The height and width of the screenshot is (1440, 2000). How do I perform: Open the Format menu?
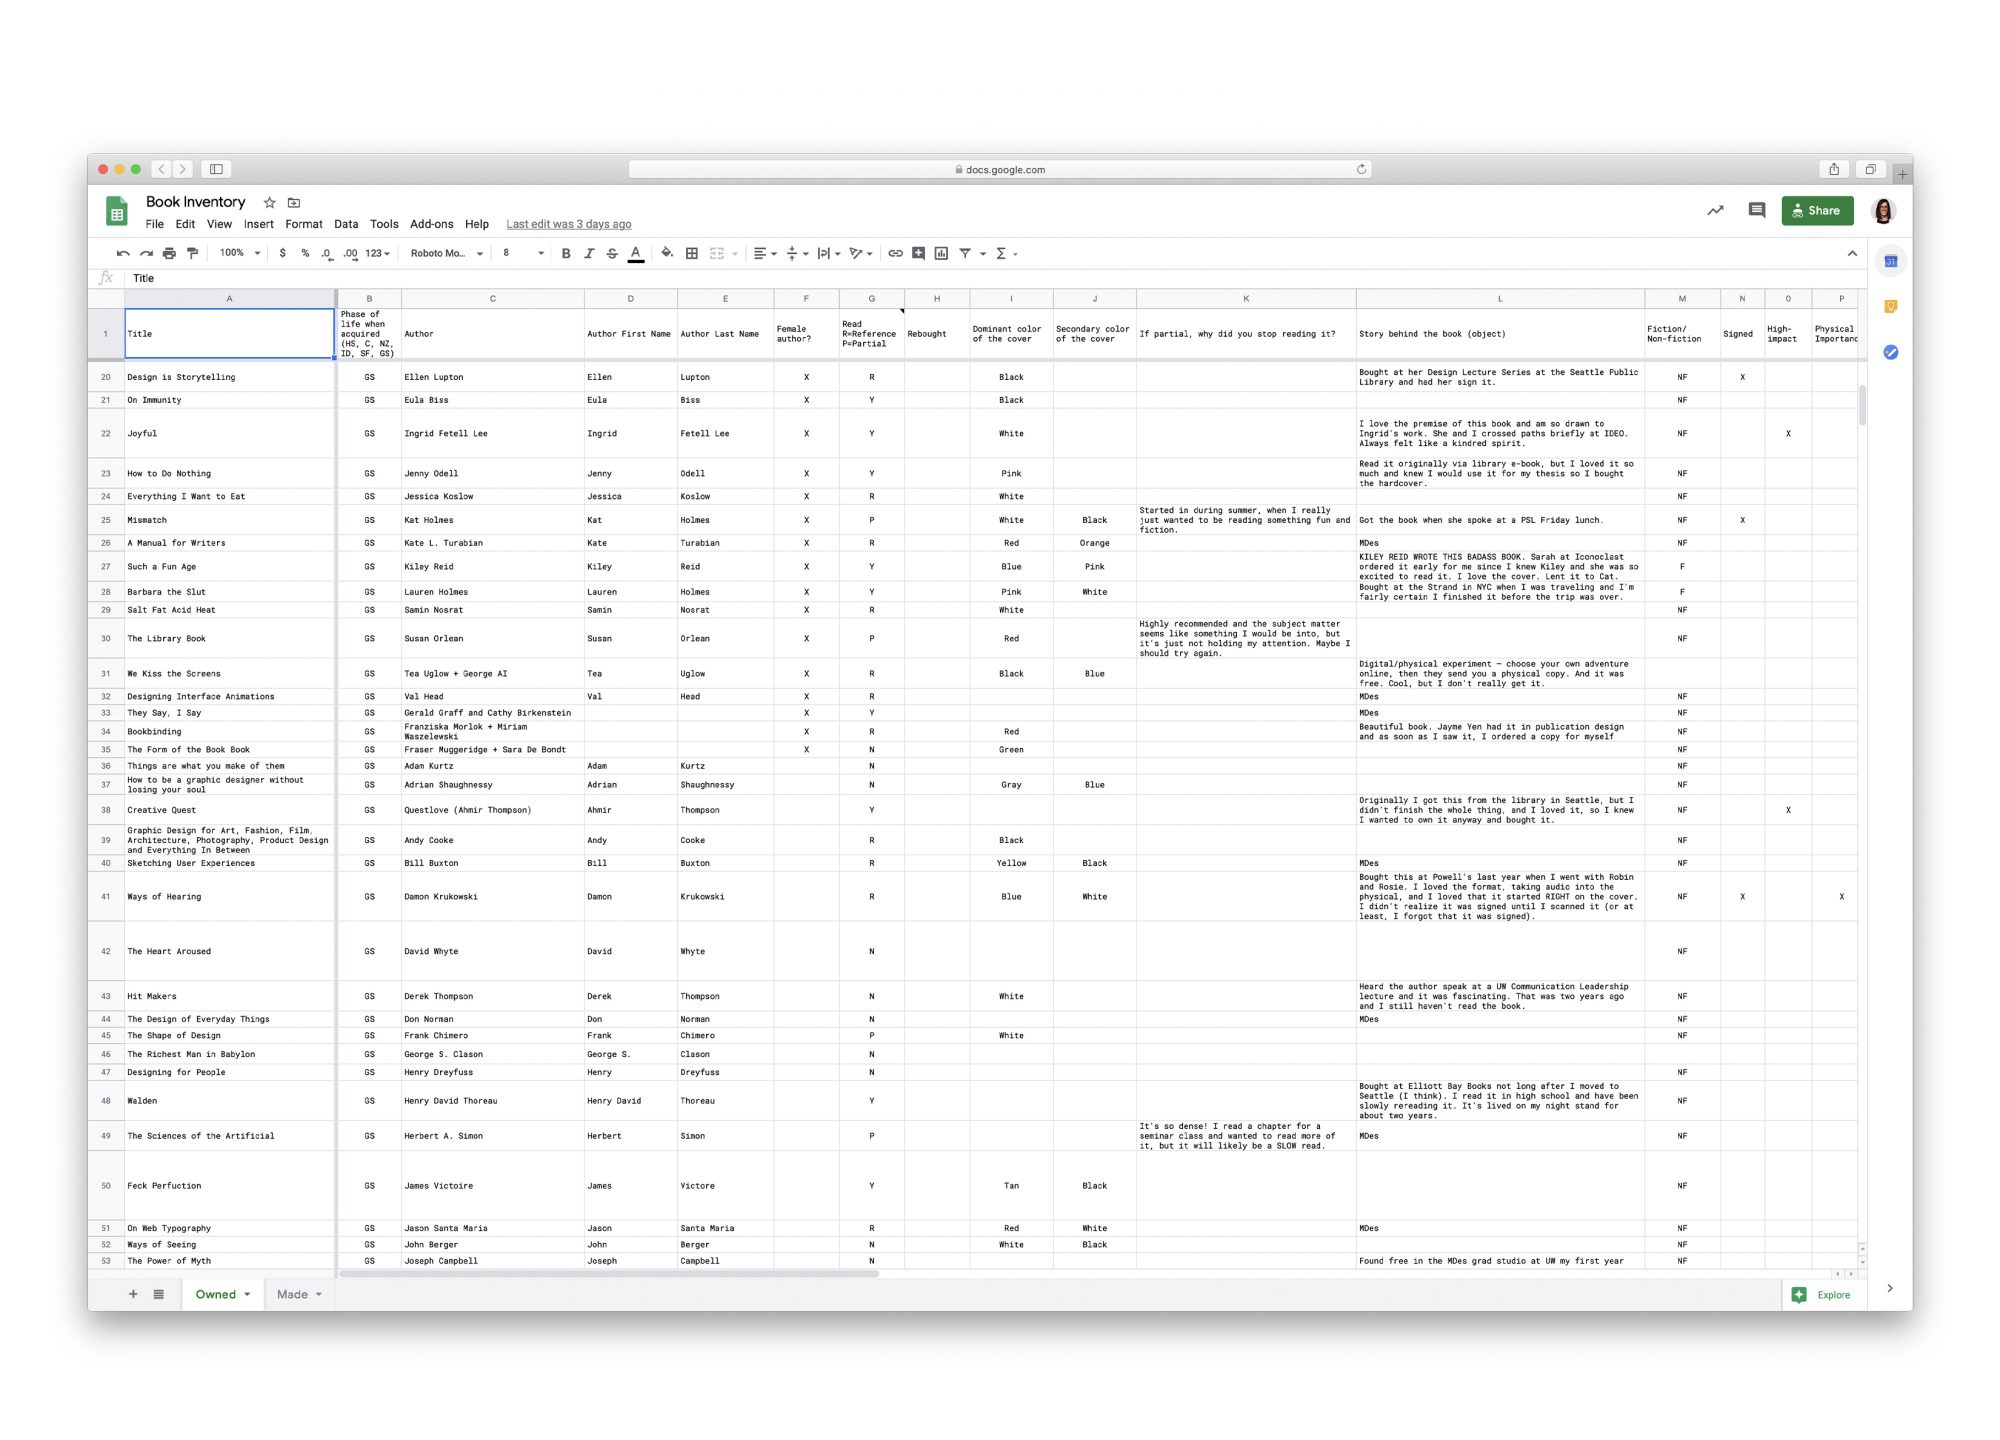[303, 224]
